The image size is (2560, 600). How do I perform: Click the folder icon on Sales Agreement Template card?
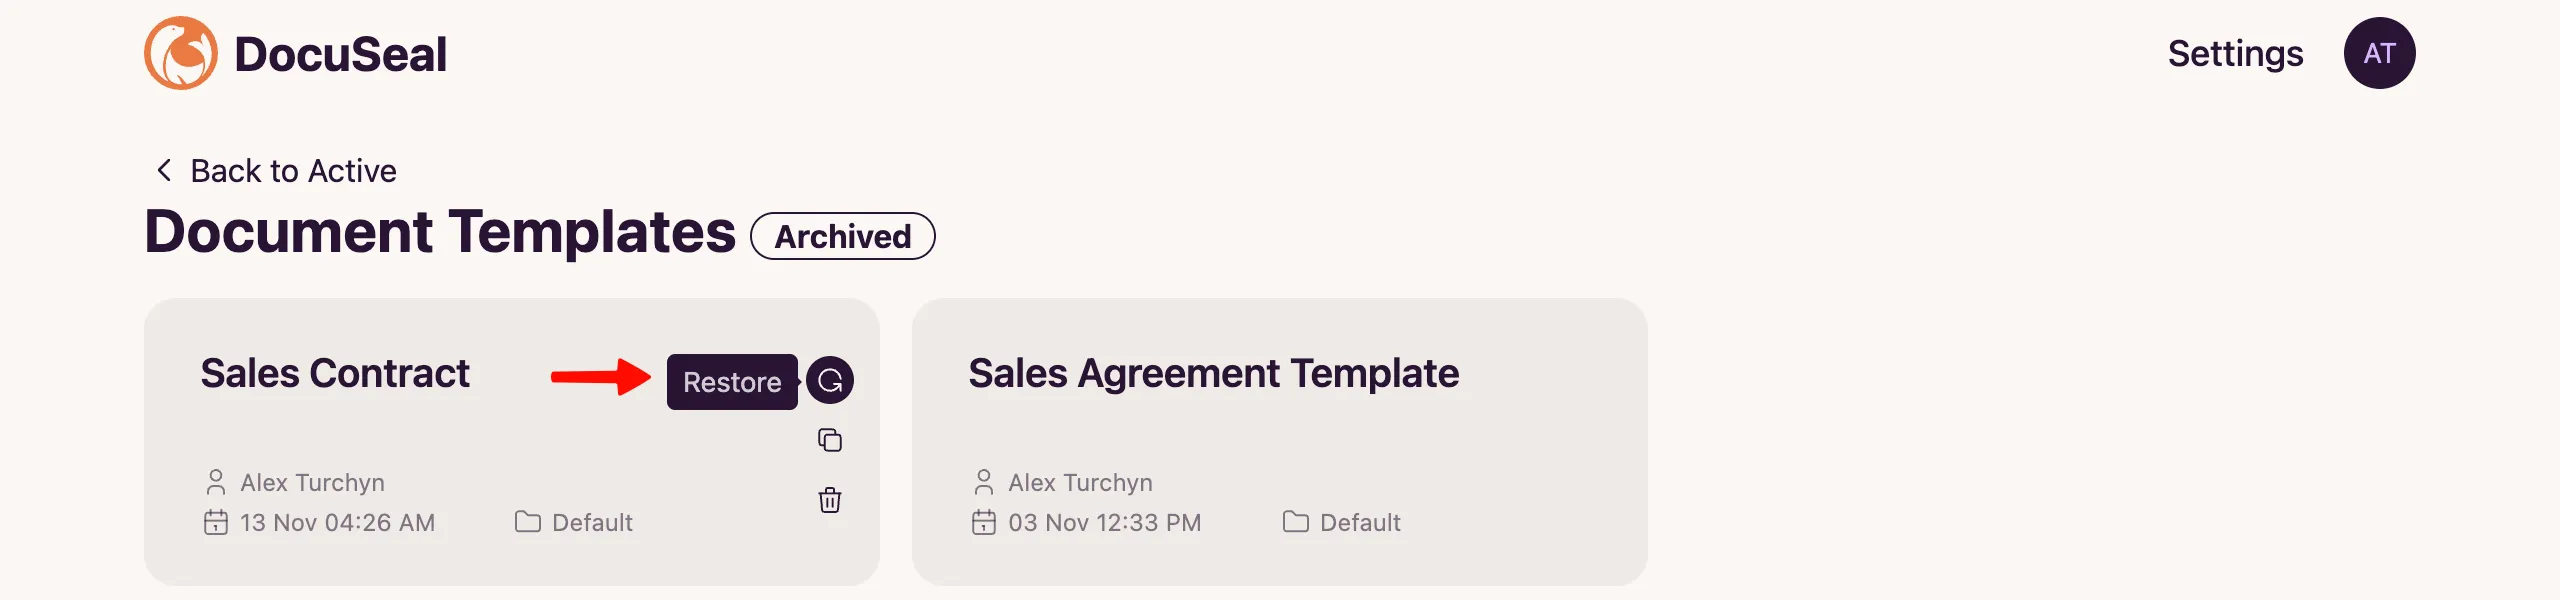tap(1296, 521)
